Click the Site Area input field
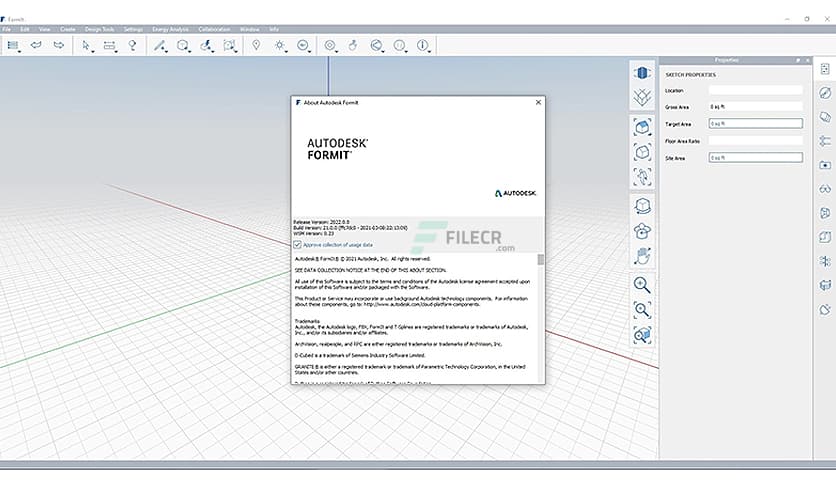 click(755, 158)
